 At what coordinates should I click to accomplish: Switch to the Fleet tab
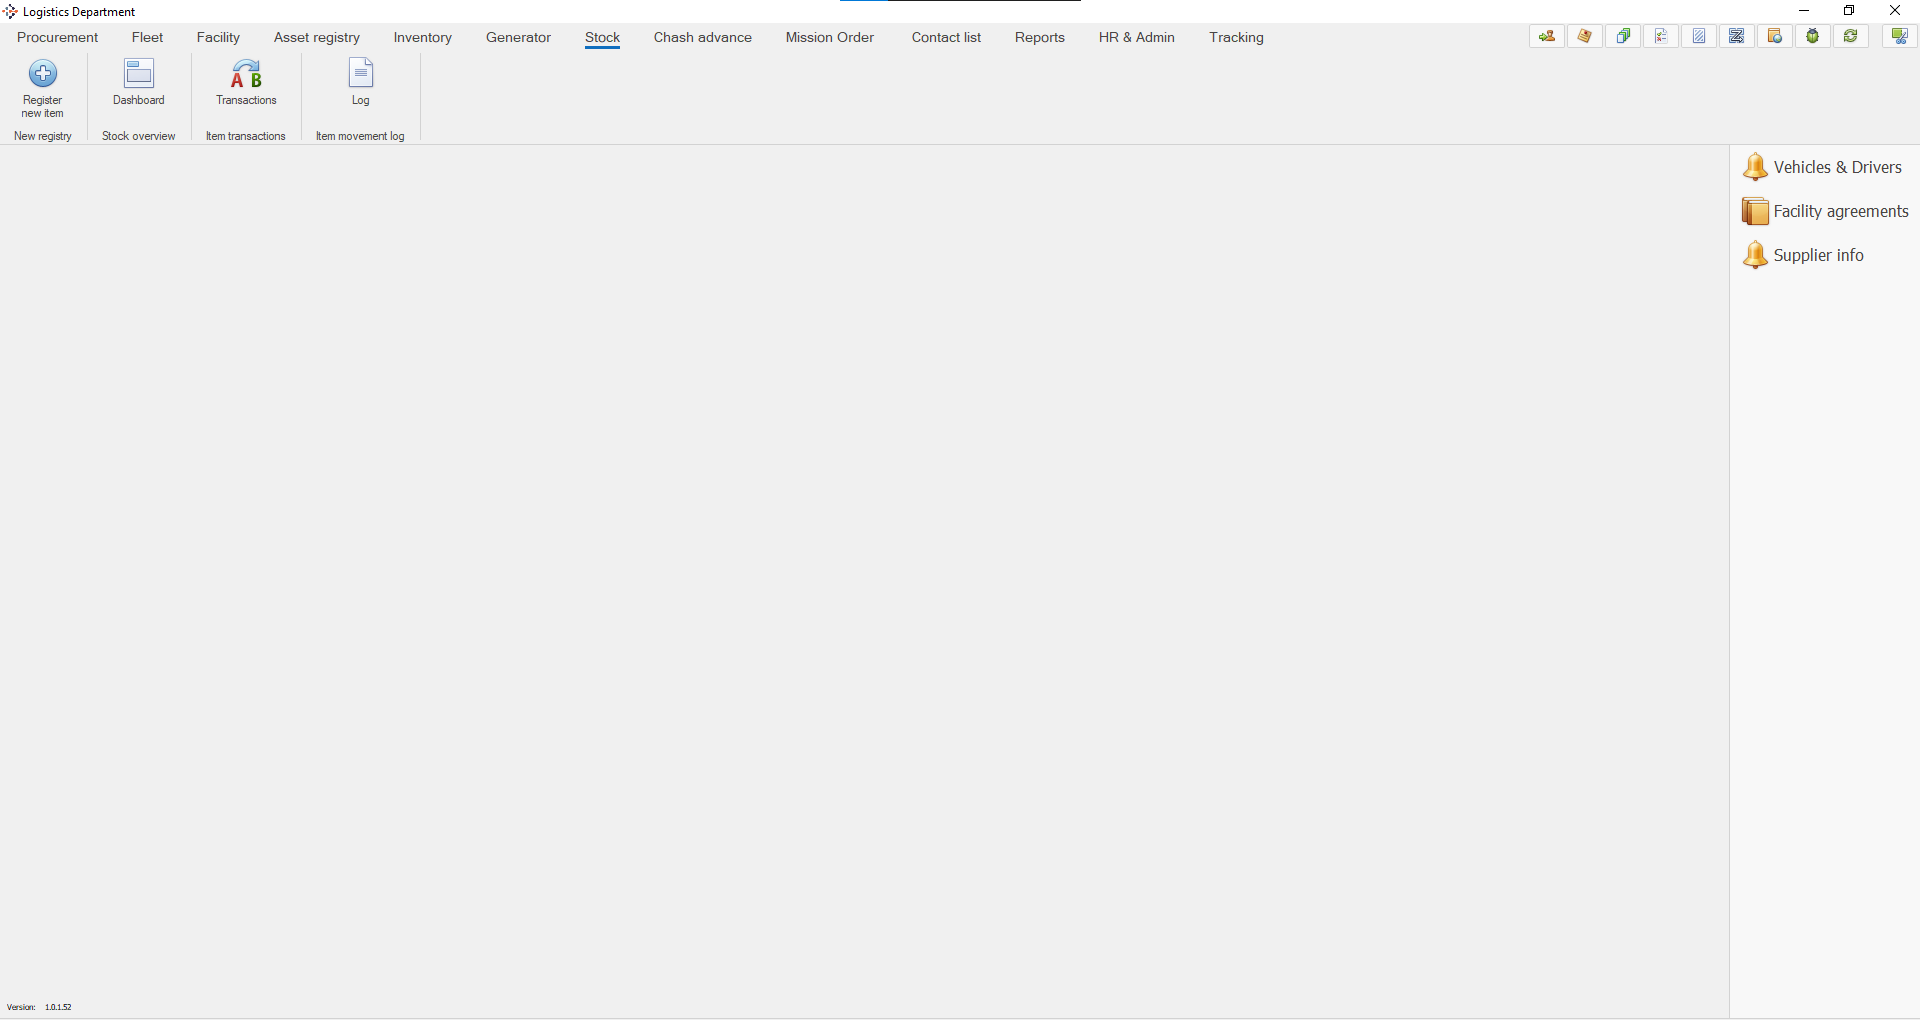(x=147, y=38)
